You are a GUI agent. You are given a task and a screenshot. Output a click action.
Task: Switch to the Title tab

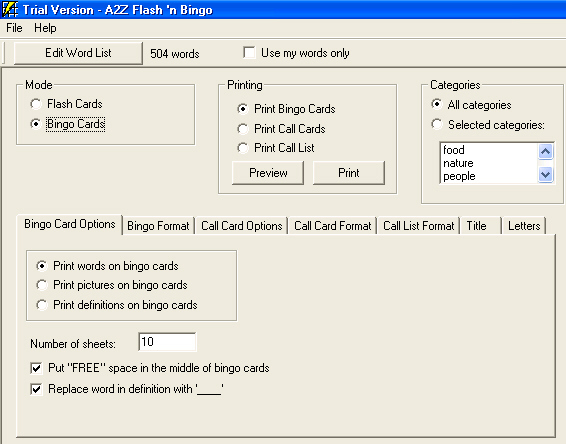pyautogui.click(x=481, y=226)
